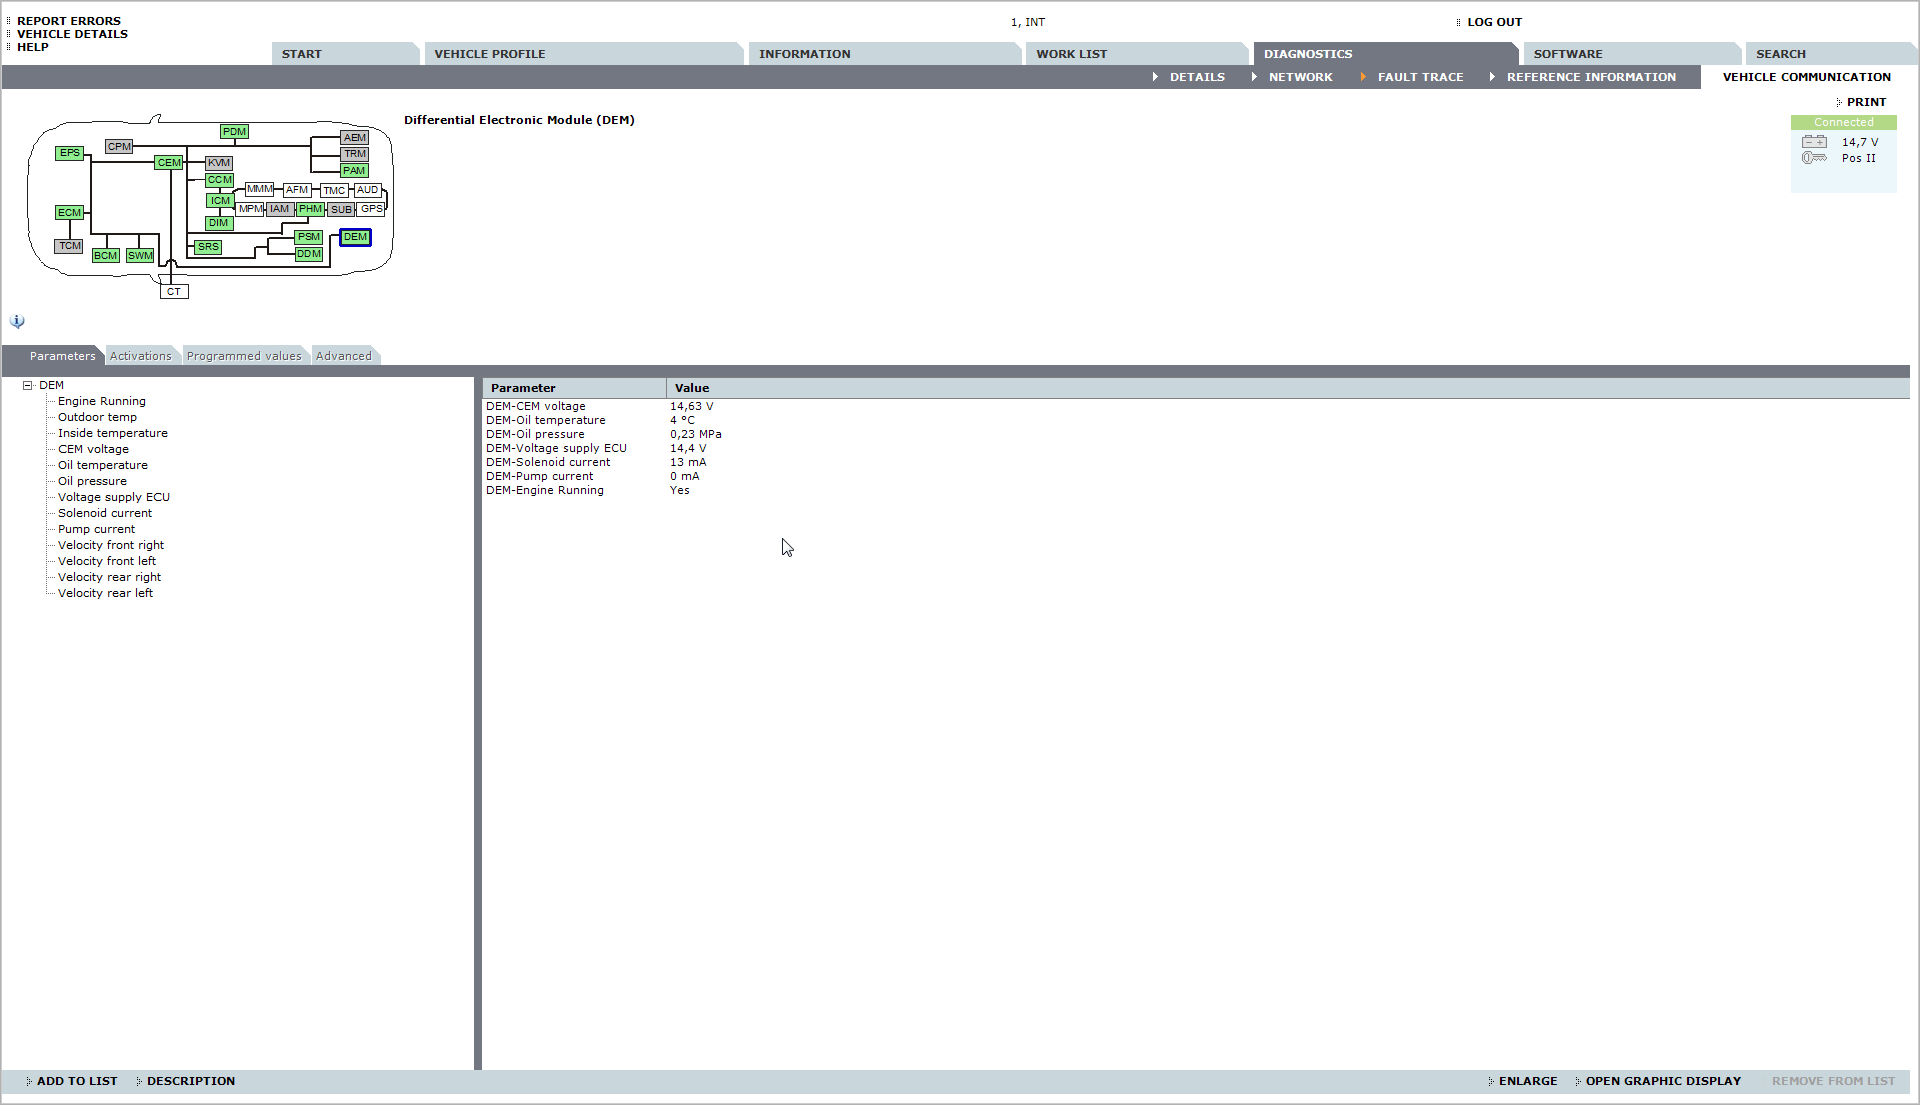Viewport: 1920px width, 1105px height.
Task: Select the CEM module box
Action: [169, 162]
